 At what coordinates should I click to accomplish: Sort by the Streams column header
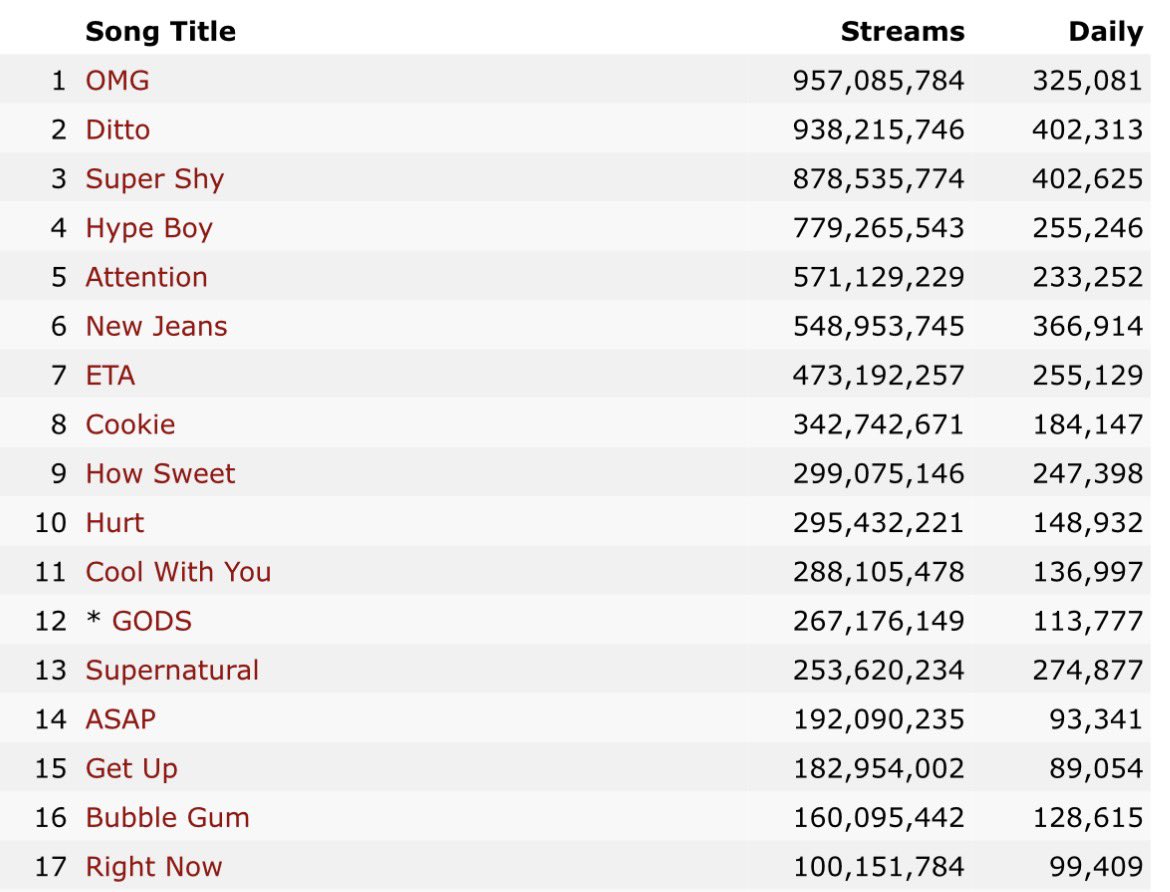(903, 31)
